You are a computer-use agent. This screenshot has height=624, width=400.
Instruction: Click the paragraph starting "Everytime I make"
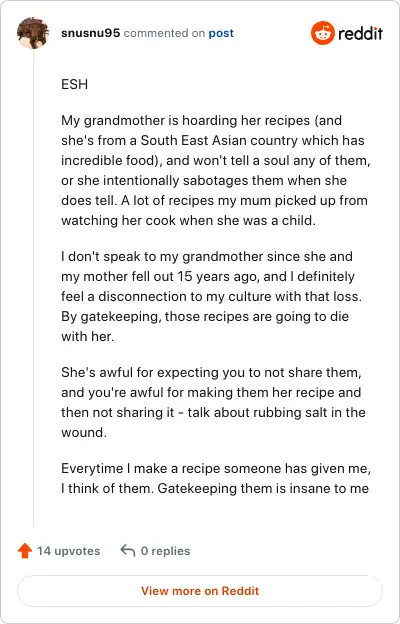[216, 478]
